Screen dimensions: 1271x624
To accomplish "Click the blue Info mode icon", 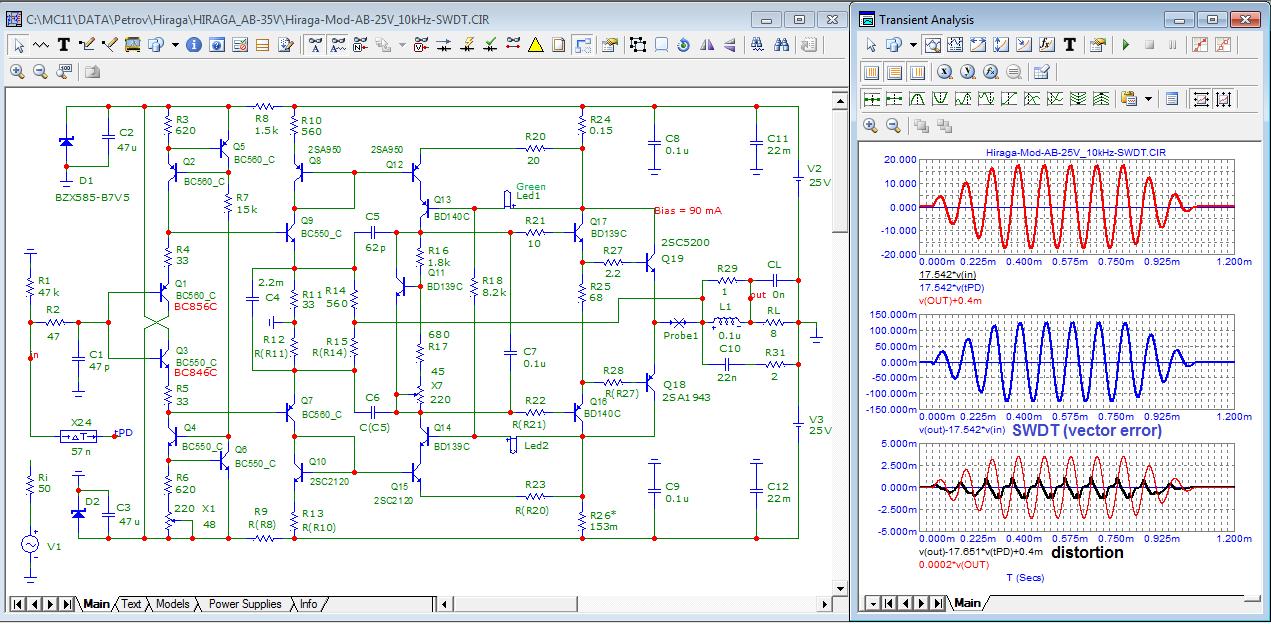I will point(193,45).
